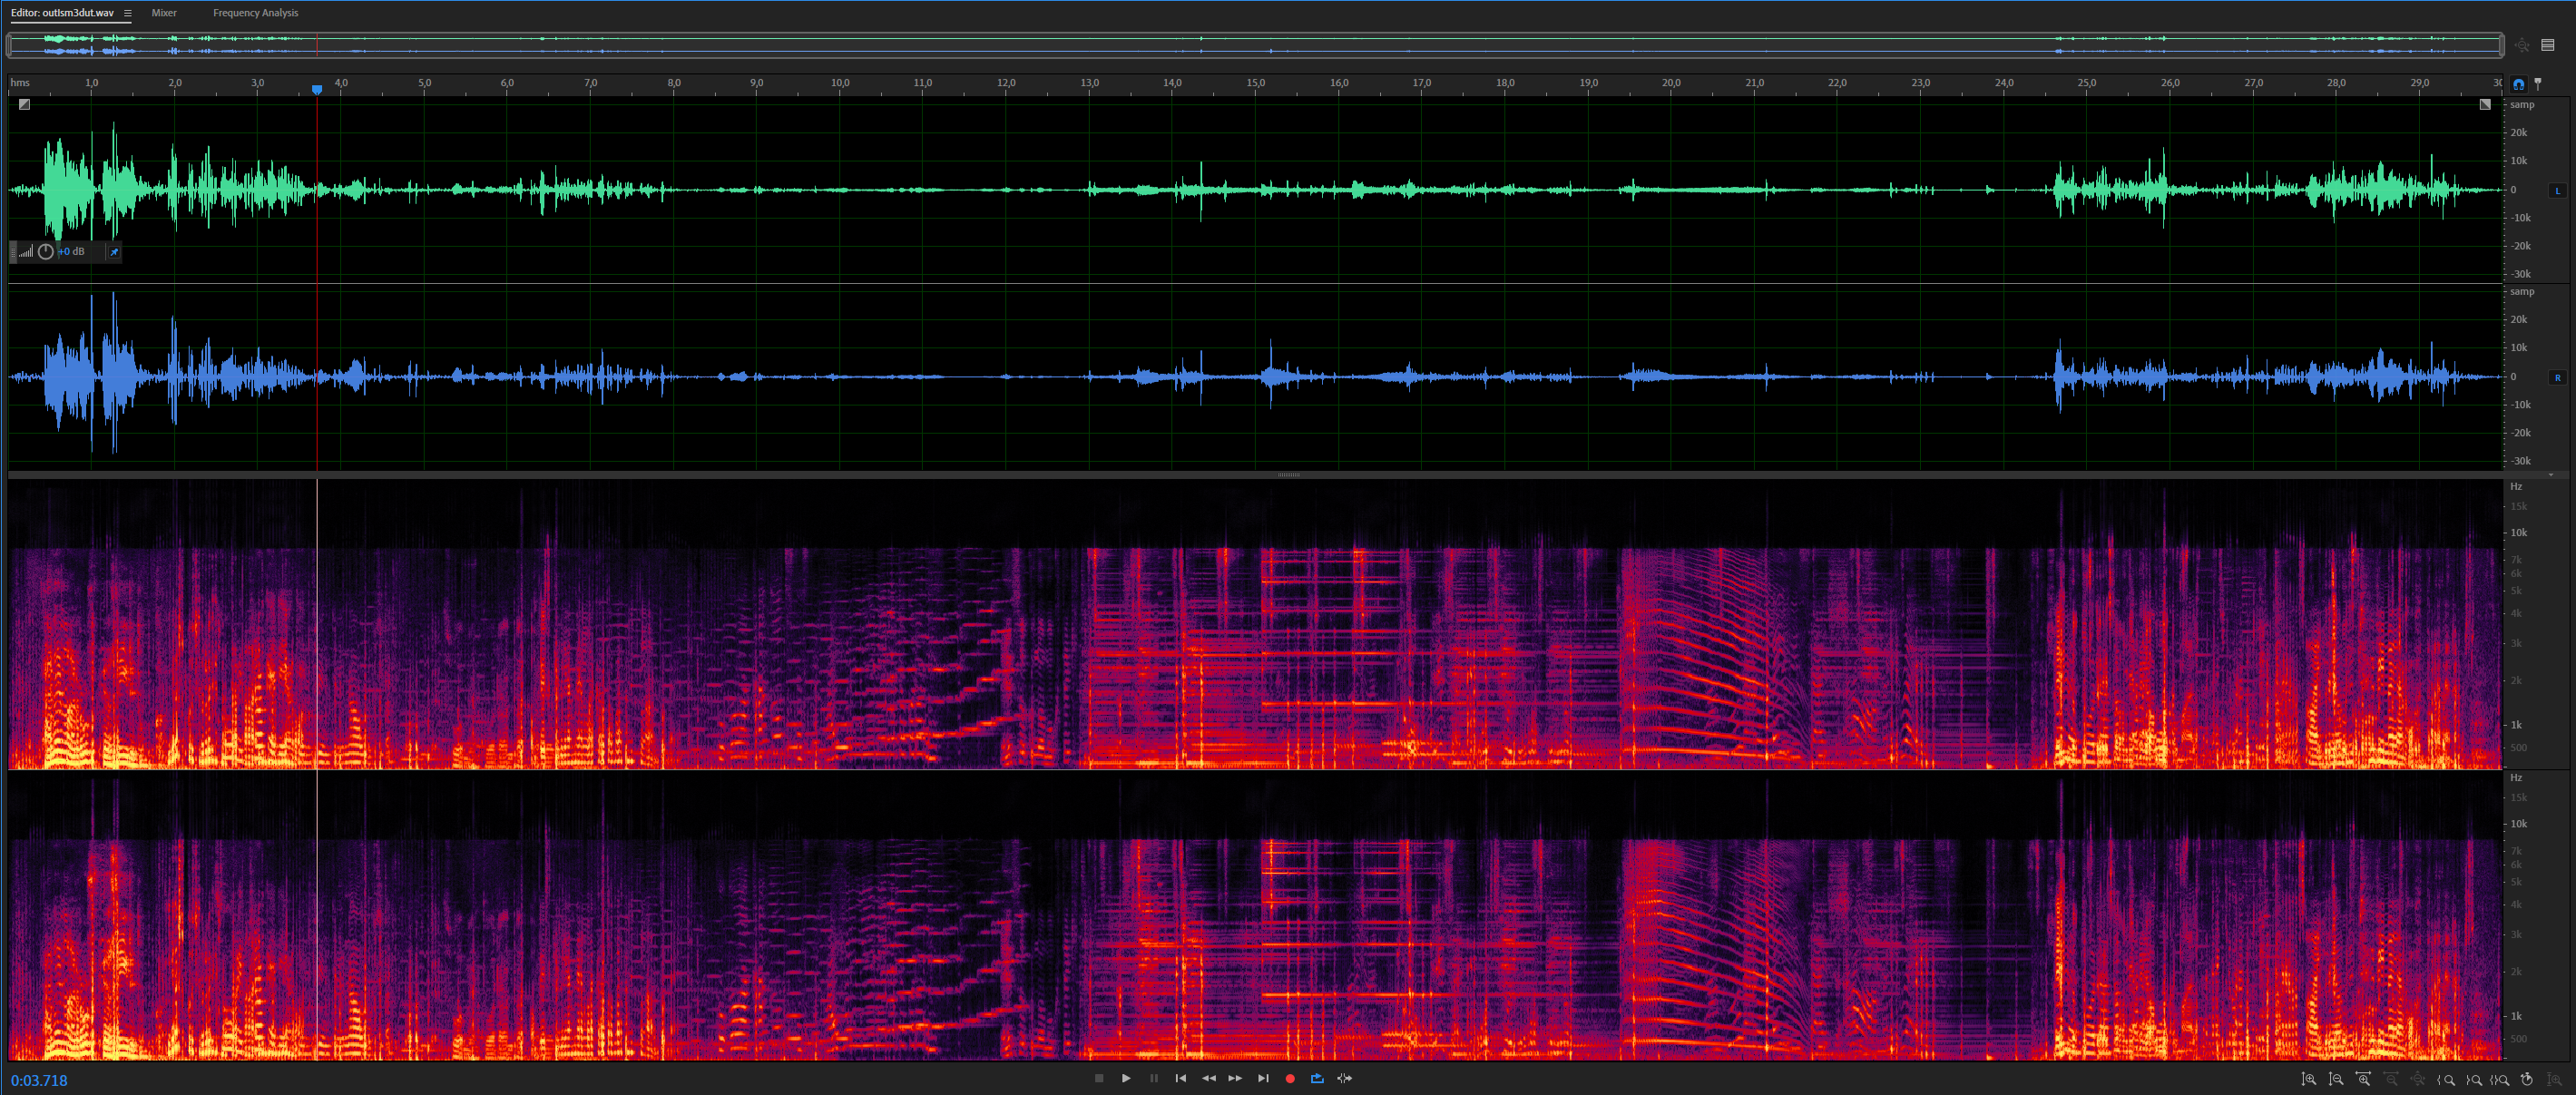The height and width of the screenshot is (1095, 2576).
Task: Toggle snapping magnet icon
Action: point(2519,84)
